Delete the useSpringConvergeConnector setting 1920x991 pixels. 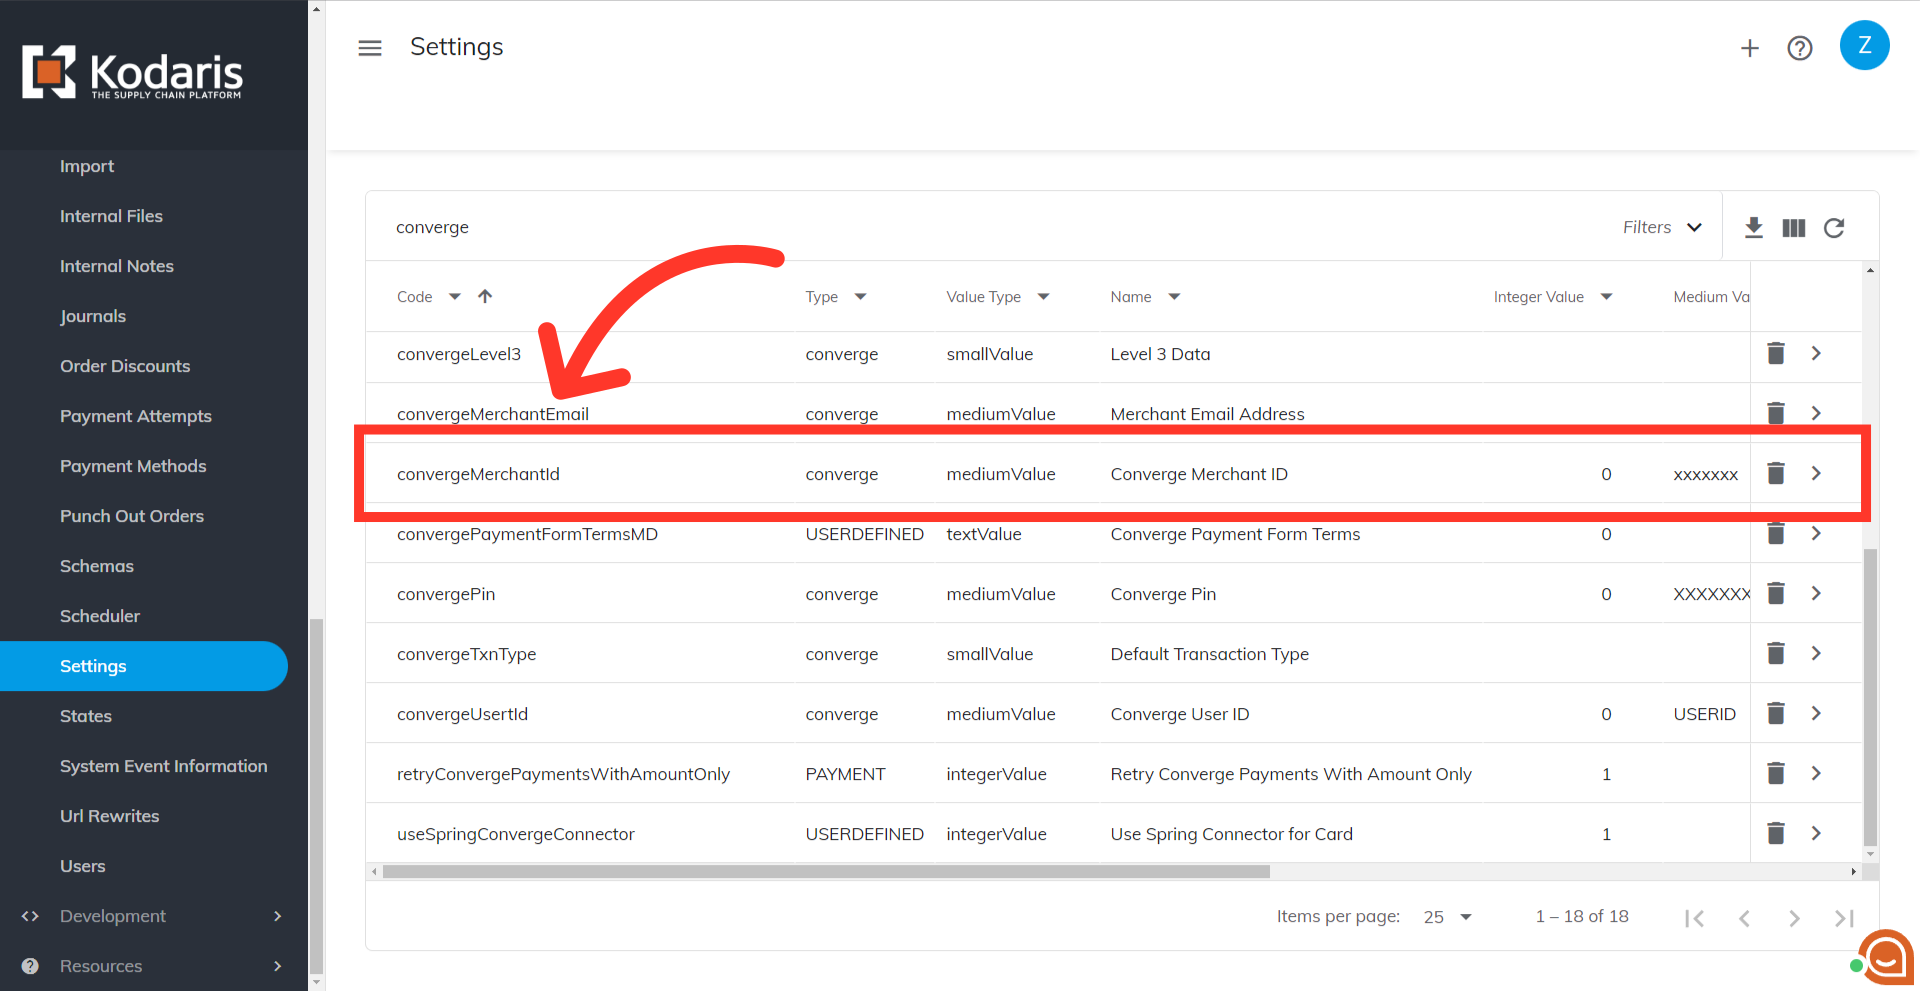[1776, 833]
